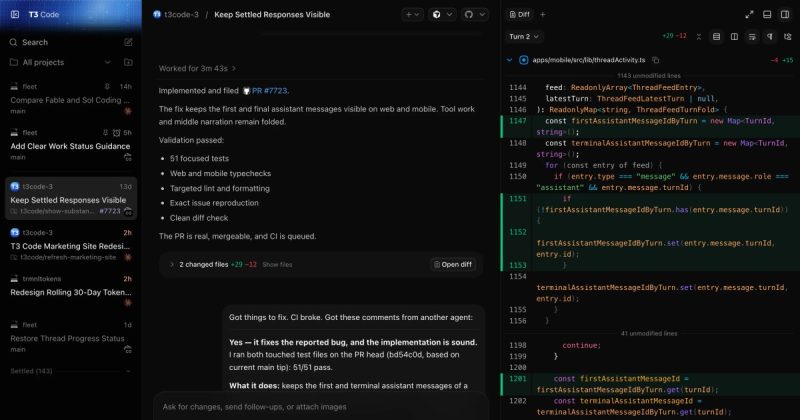Expand the Worked for 3m 43s details

pyautogui.click(x=197, y=68)
